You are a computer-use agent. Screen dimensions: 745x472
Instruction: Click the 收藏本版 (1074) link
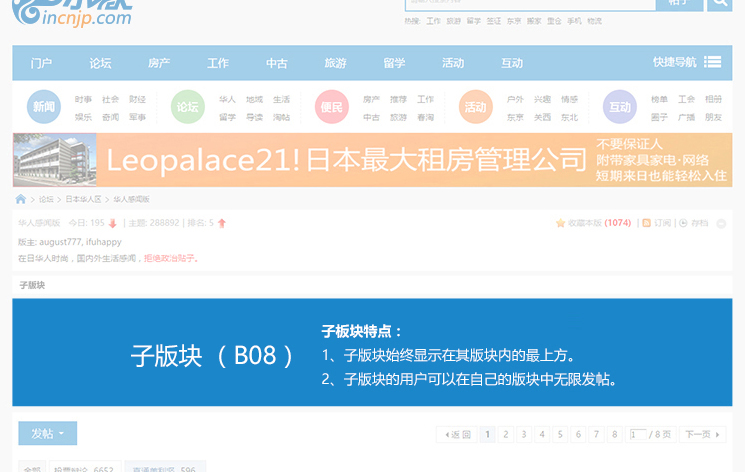coord(600,223)
